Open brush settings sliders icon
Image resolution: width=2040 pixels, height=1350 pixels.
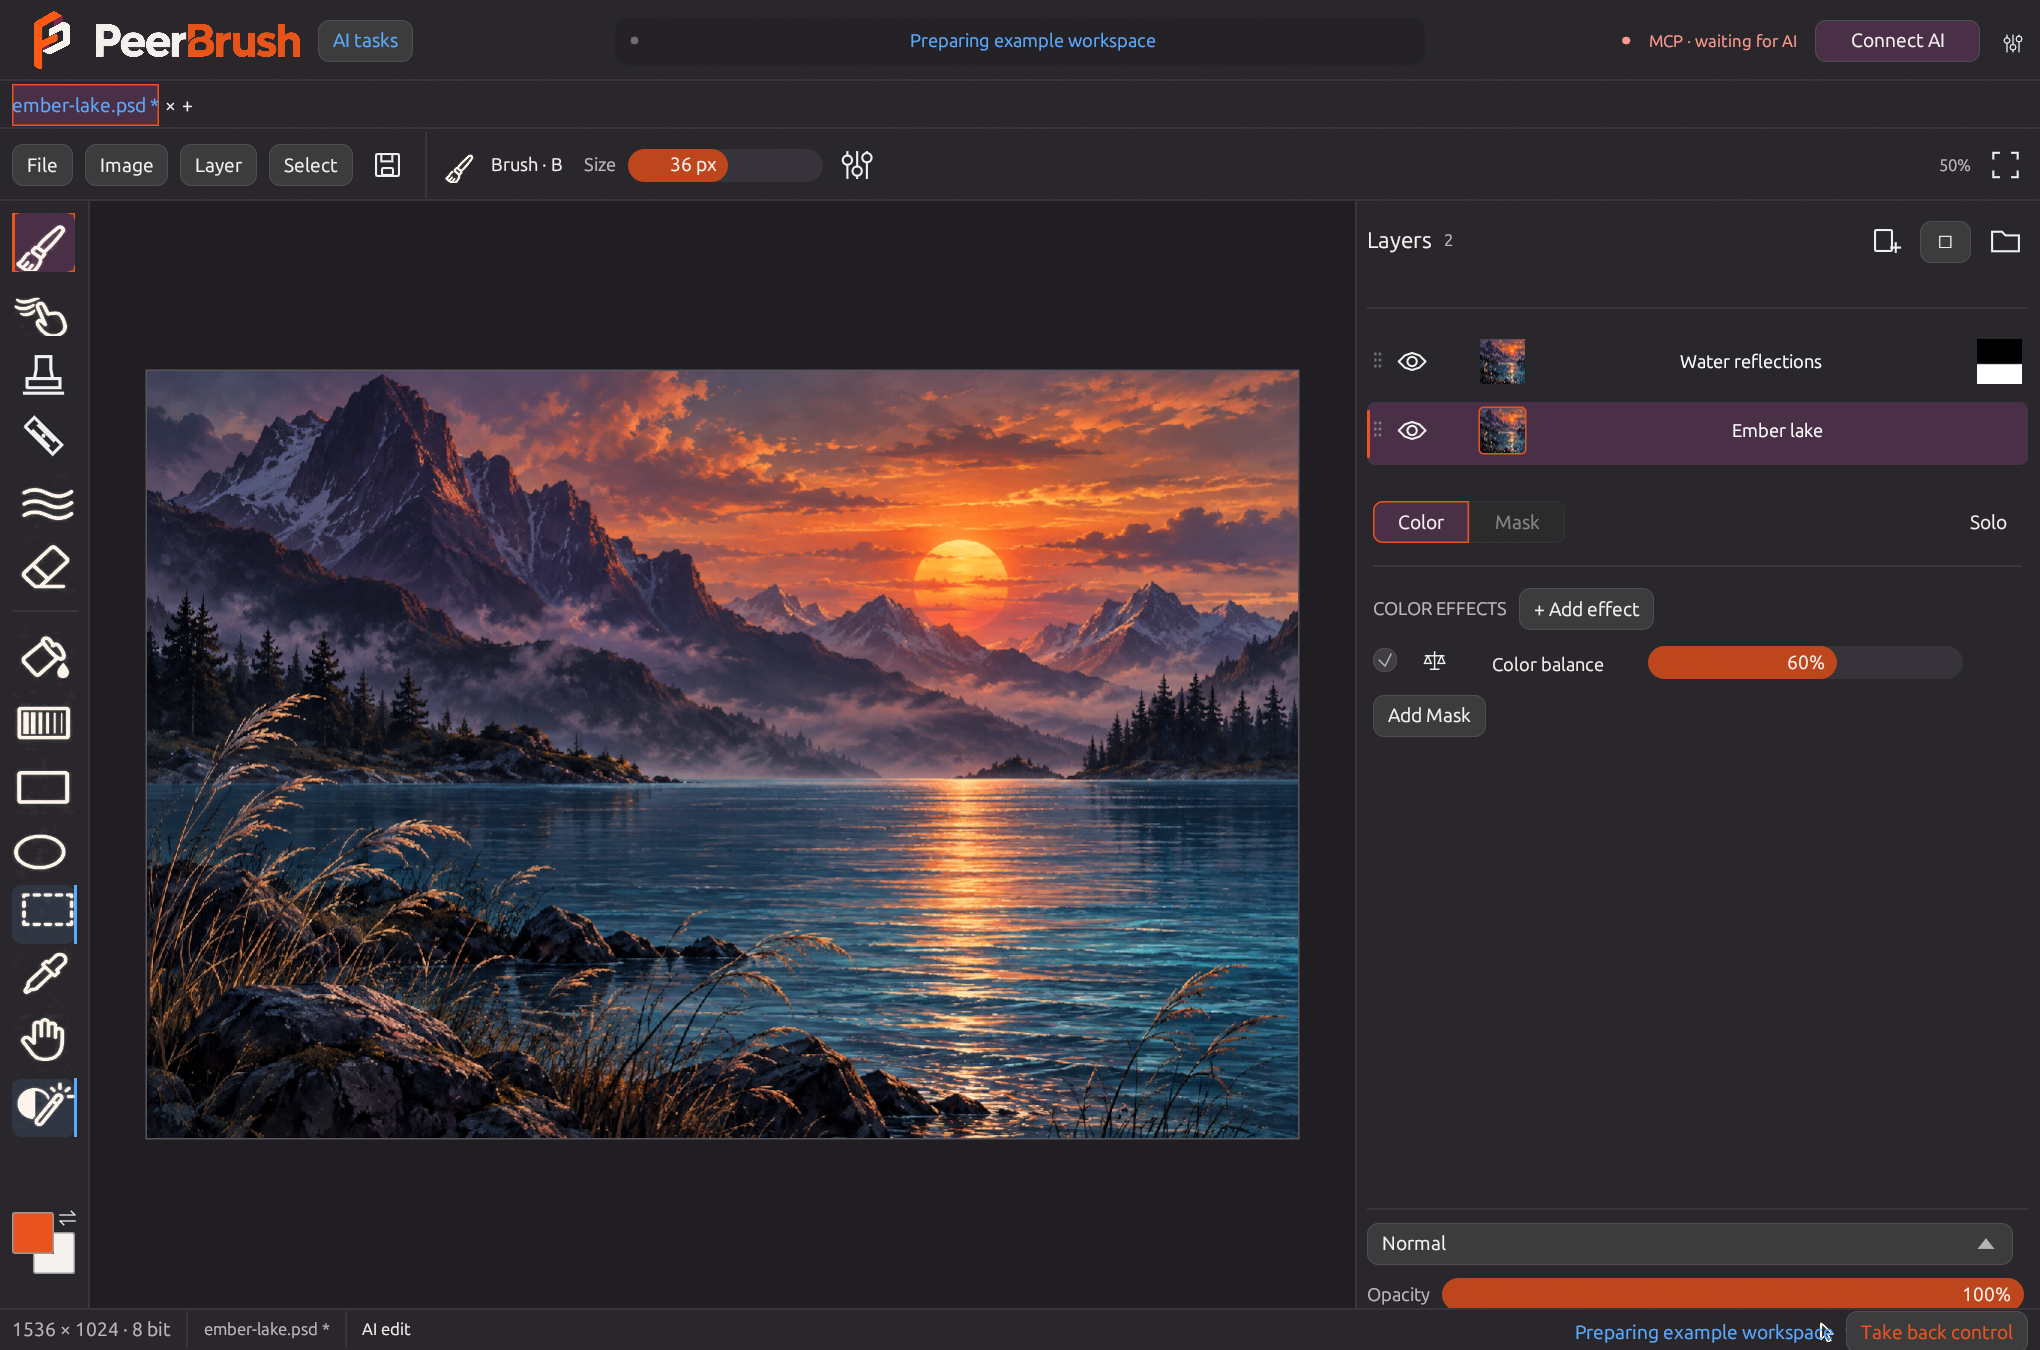click(857, 165)
